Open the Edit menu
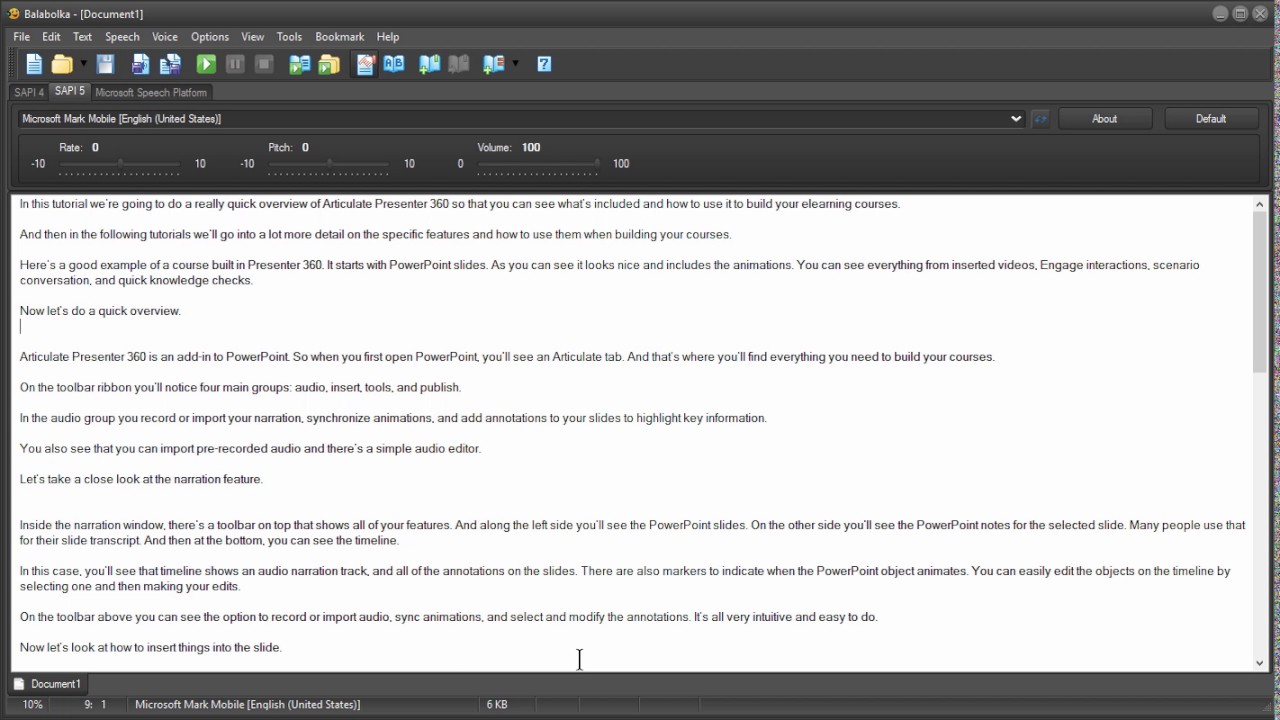 click(51, 37)
